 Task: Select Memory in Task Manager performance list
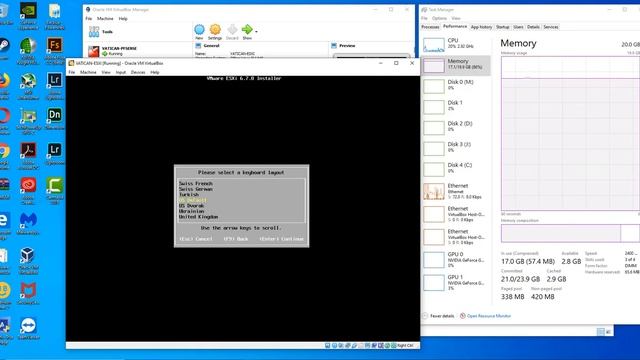point(456,65)
